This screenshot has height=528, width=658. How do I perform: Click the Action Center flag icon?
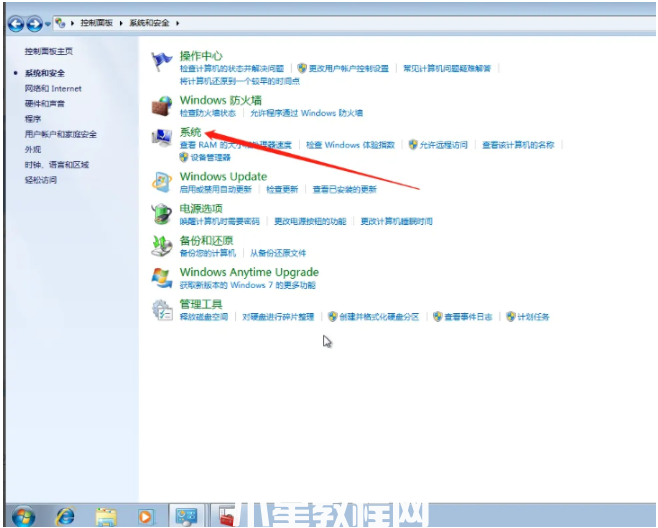click(162, 61)
